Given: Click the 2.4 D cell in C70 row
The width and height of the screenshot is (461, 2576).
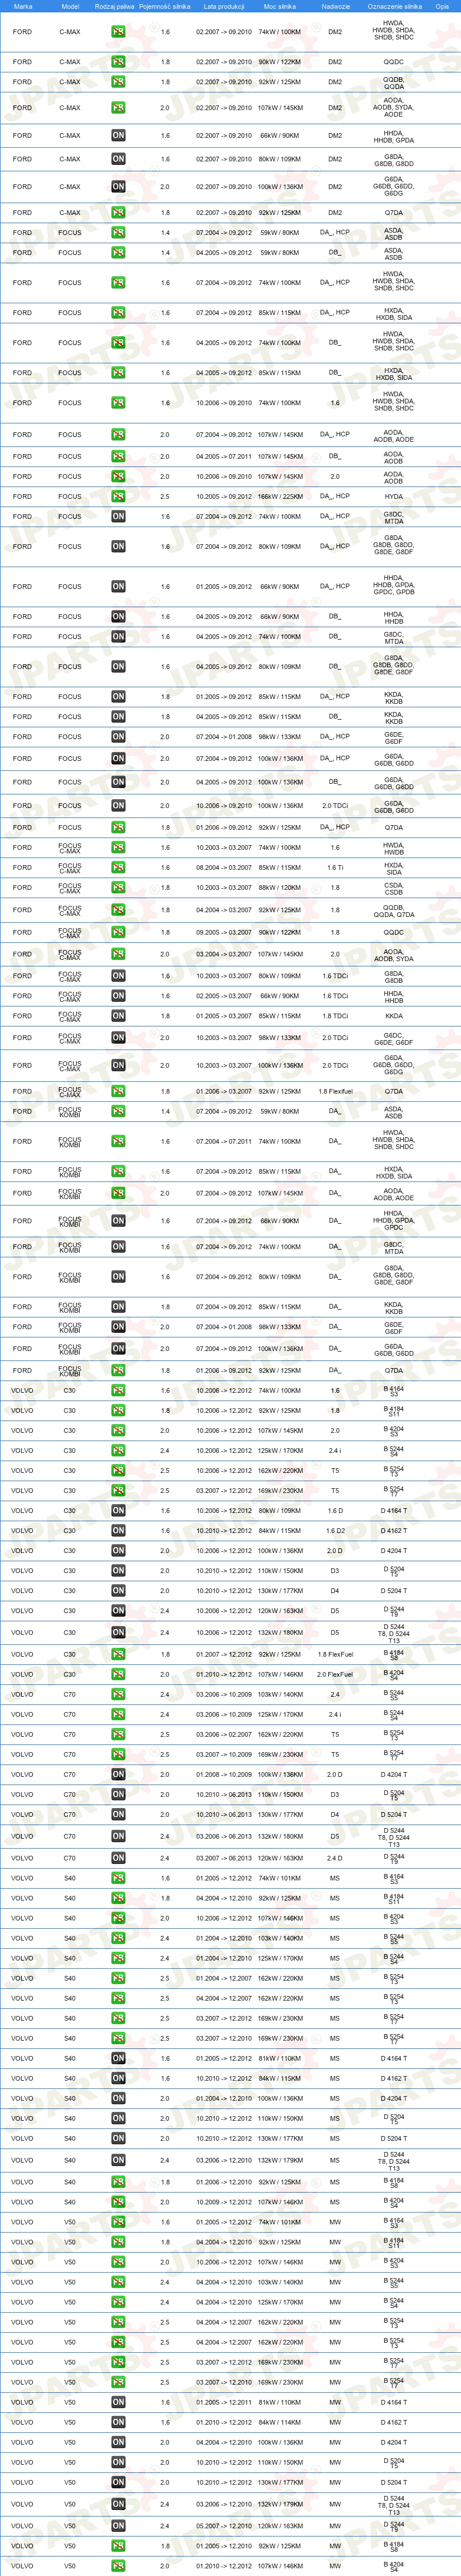Looking at the screenshot, I should 335,1858.
